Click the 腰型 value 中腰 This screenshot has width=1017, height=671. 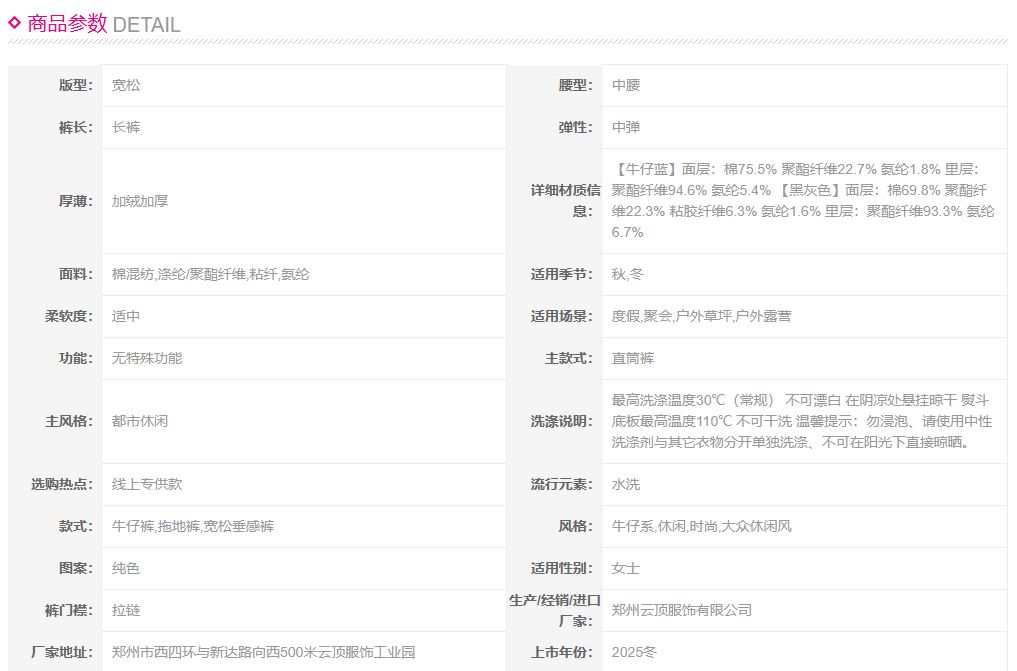tap(626, 86)
